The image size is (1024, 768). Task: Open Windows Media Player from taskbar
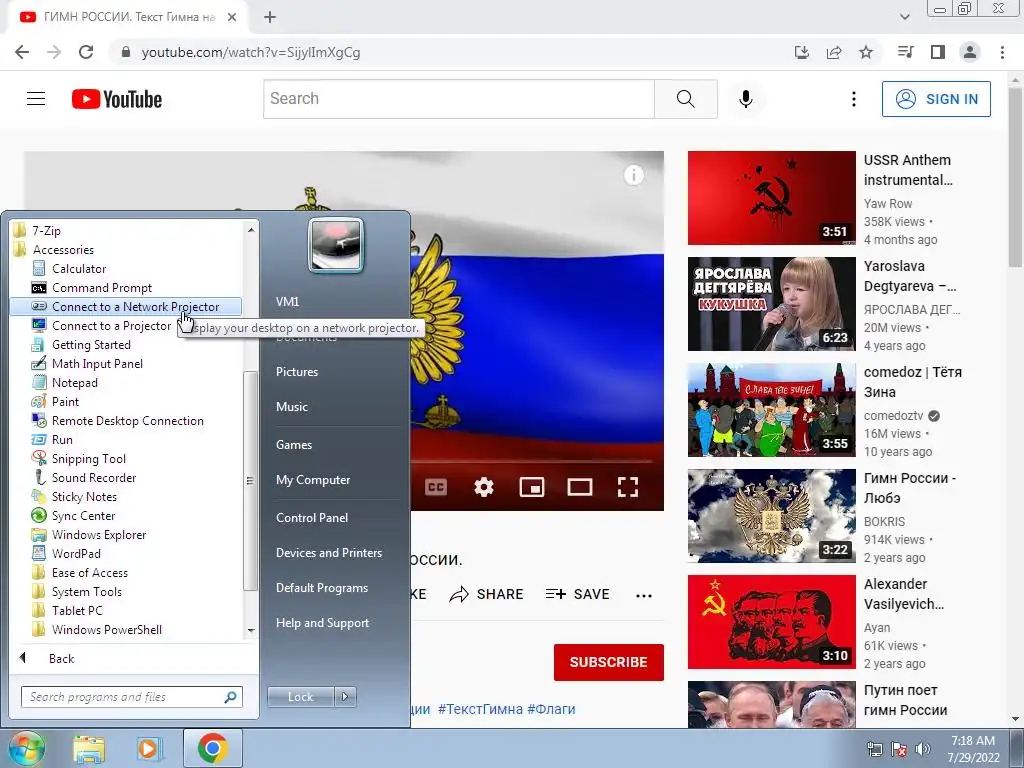[x=150, y=748]
